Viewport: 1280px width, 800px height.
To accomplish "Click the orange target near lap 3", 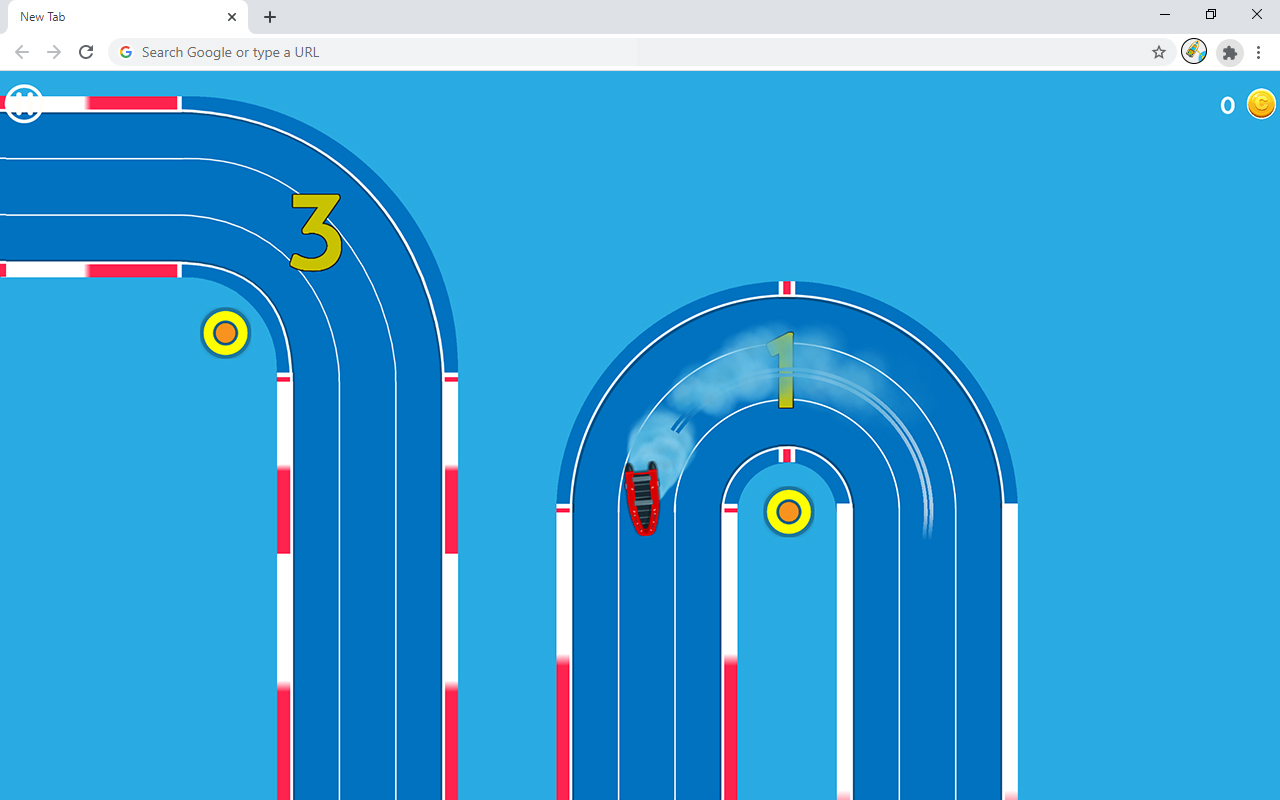I will click(225, 333).
